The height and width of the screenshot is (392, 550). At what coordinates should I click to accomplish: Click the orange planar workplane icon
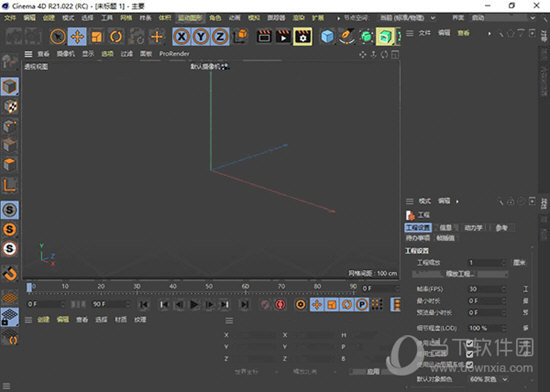[x=10, y=298]
